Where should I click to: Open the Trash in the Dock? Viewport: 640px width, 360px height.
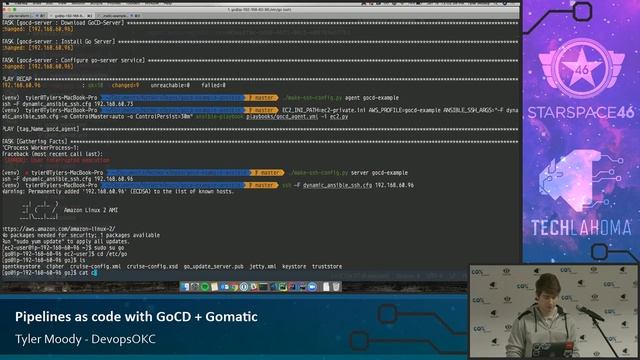point(336,287)
